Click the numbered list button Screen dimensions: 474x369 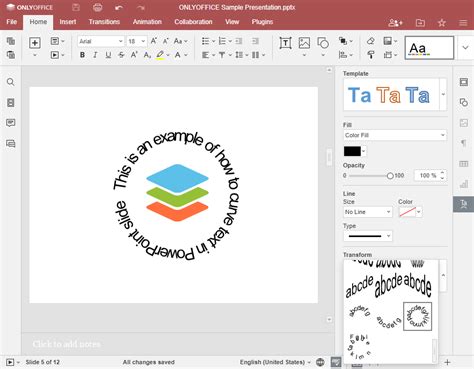222,41
